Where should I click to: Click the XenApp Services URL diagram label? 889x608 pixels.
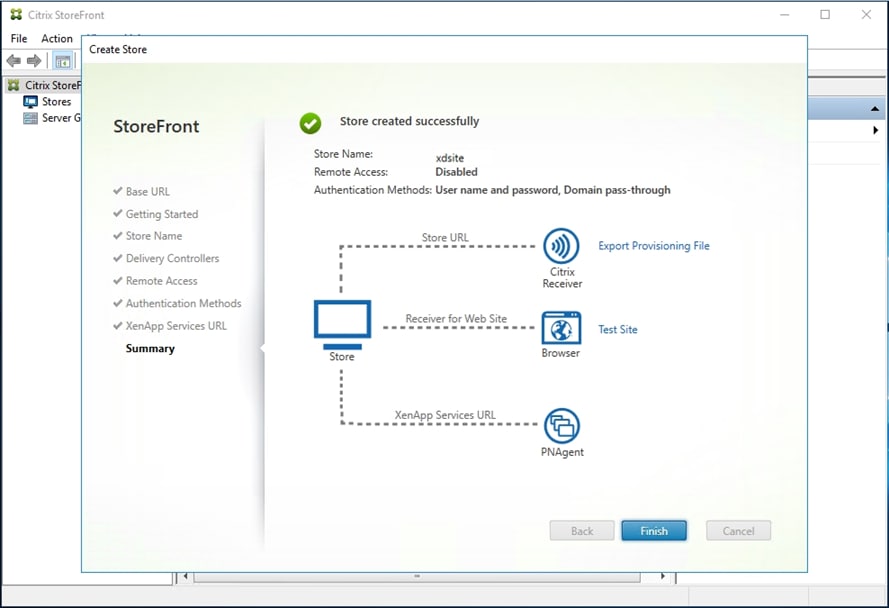[x=445, y=415]
